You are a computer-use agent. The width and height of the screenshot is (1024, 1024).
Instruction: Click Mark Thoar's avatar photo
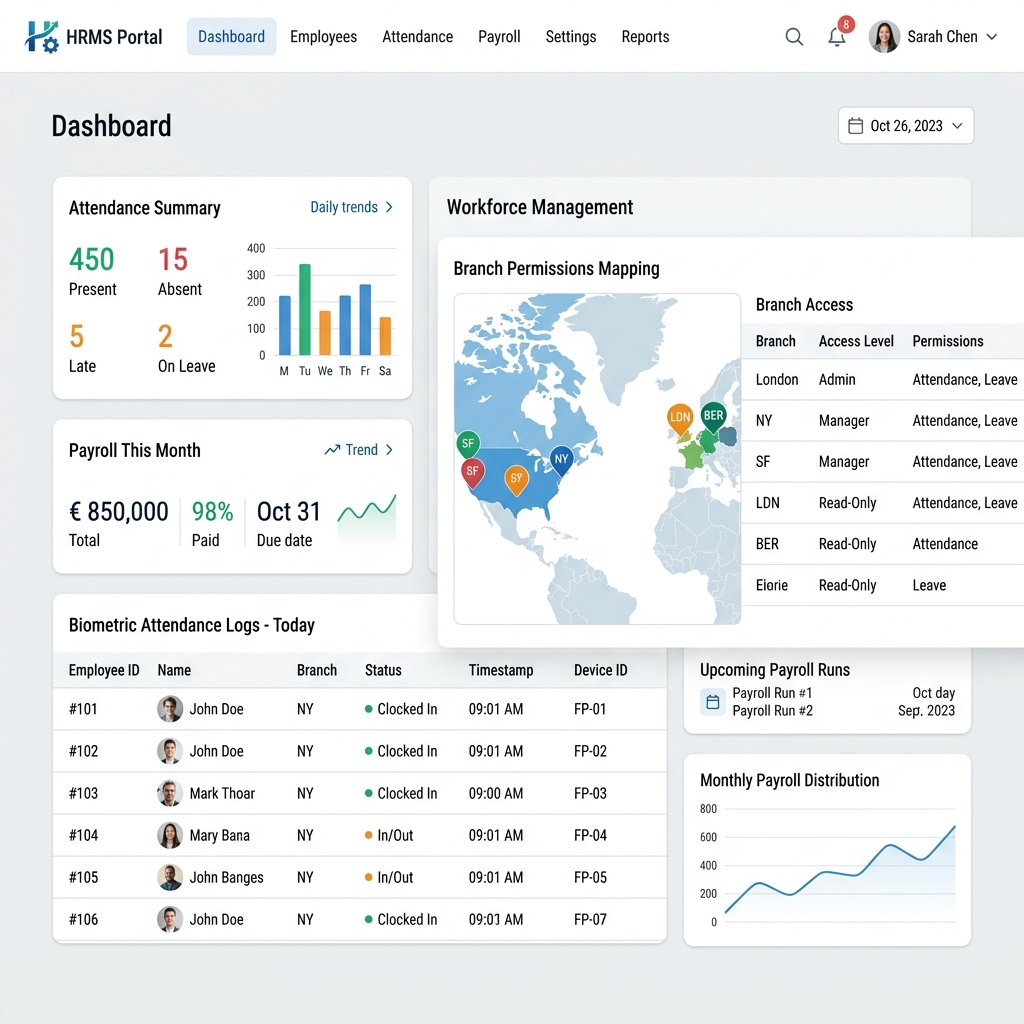click(170, 793)
